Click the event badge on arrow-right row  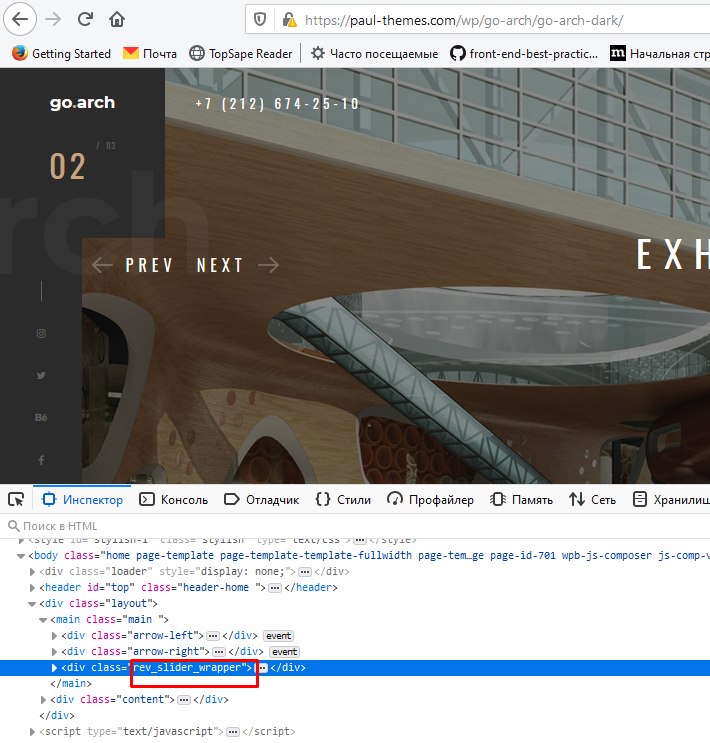point(284,652)
